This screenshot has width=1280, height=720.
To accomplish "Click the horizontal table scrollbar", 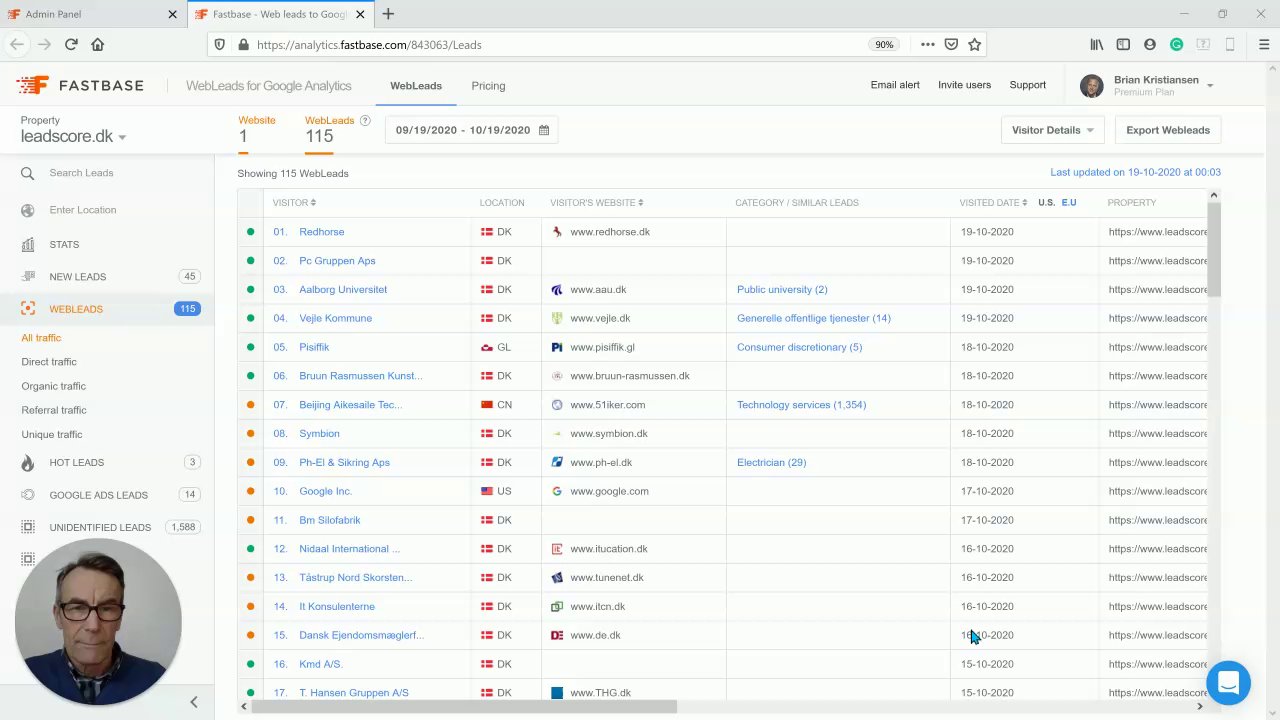I will [464, 707].
